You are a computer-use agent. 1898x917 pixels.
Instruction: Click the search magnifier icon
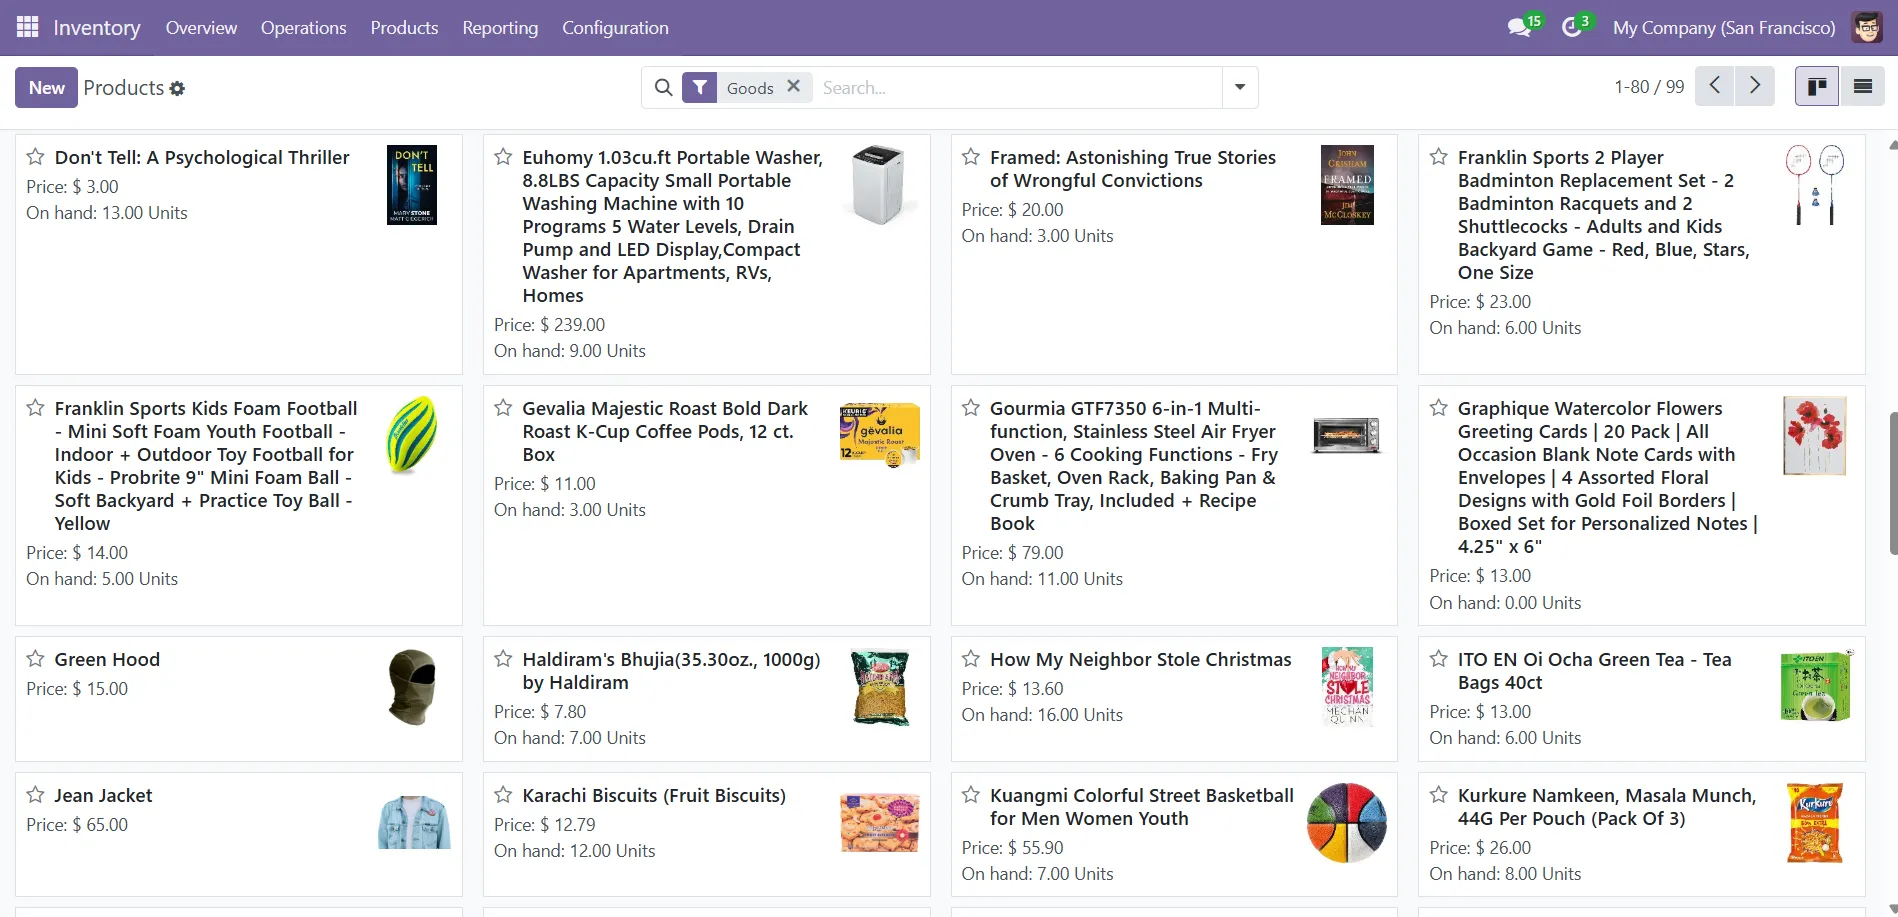point(663,88)
